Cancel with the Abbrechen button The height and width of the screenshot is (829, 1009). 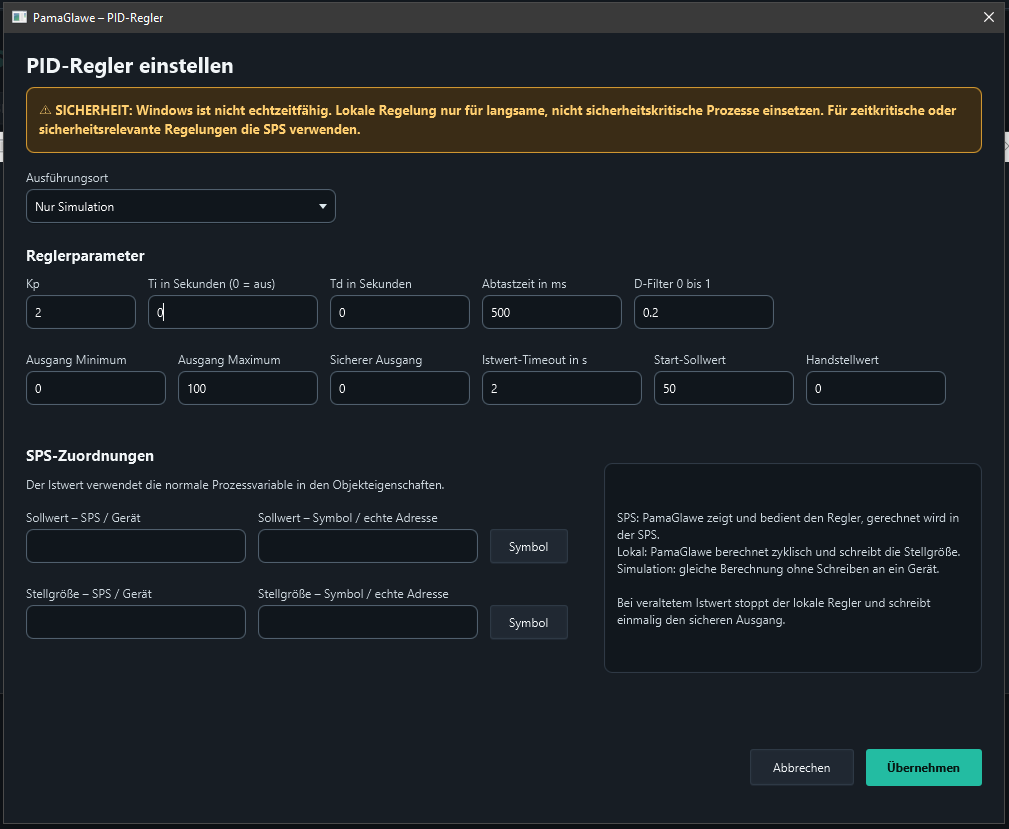pyautogui.click(x=802, y=767)
